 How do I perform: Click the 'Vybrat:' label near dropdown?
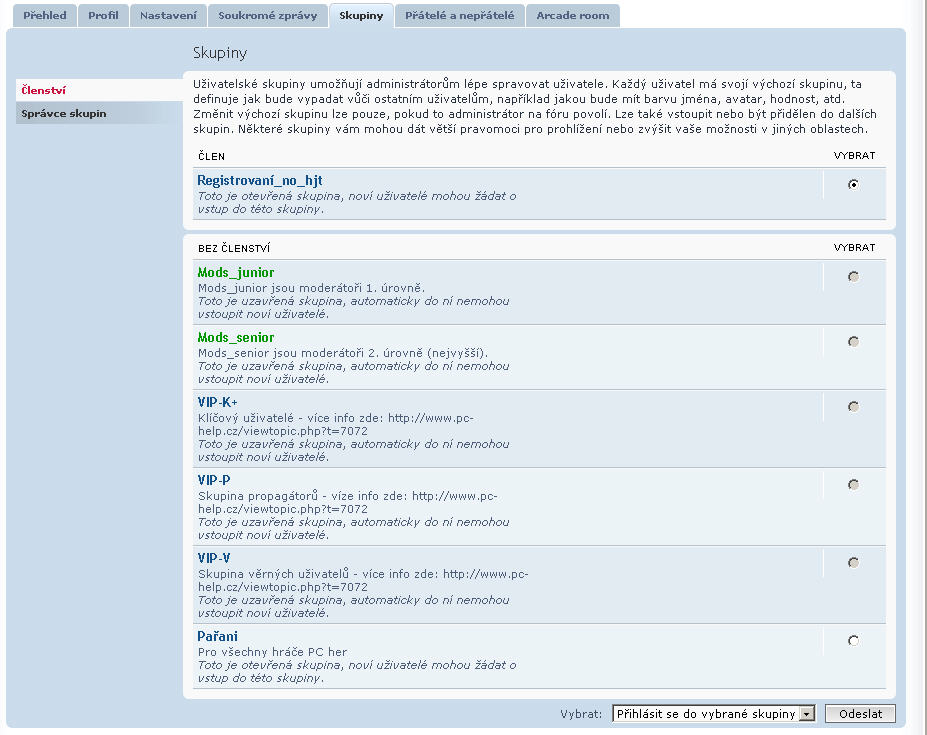coord(581,714)
